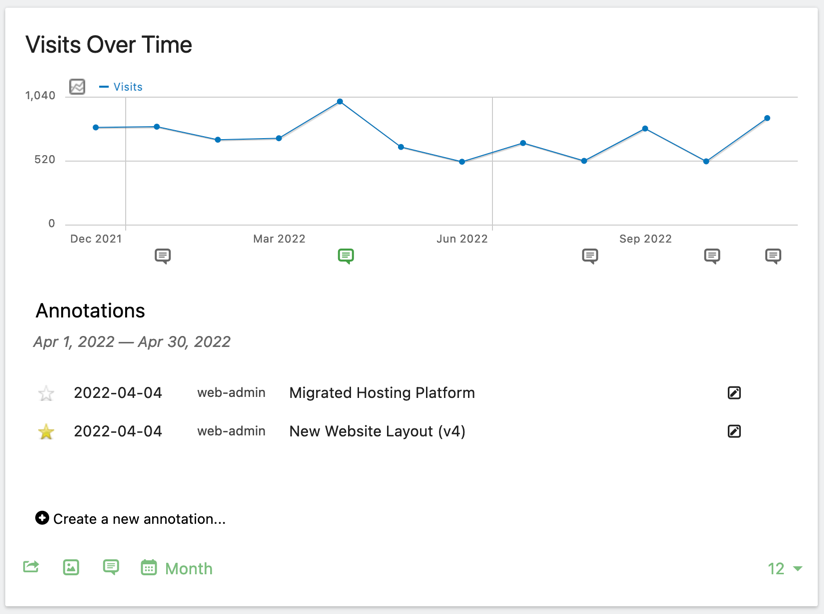Click the green annotation marker below the chart
This screenshot has height=614, width=824.
[x=346, y=256]
